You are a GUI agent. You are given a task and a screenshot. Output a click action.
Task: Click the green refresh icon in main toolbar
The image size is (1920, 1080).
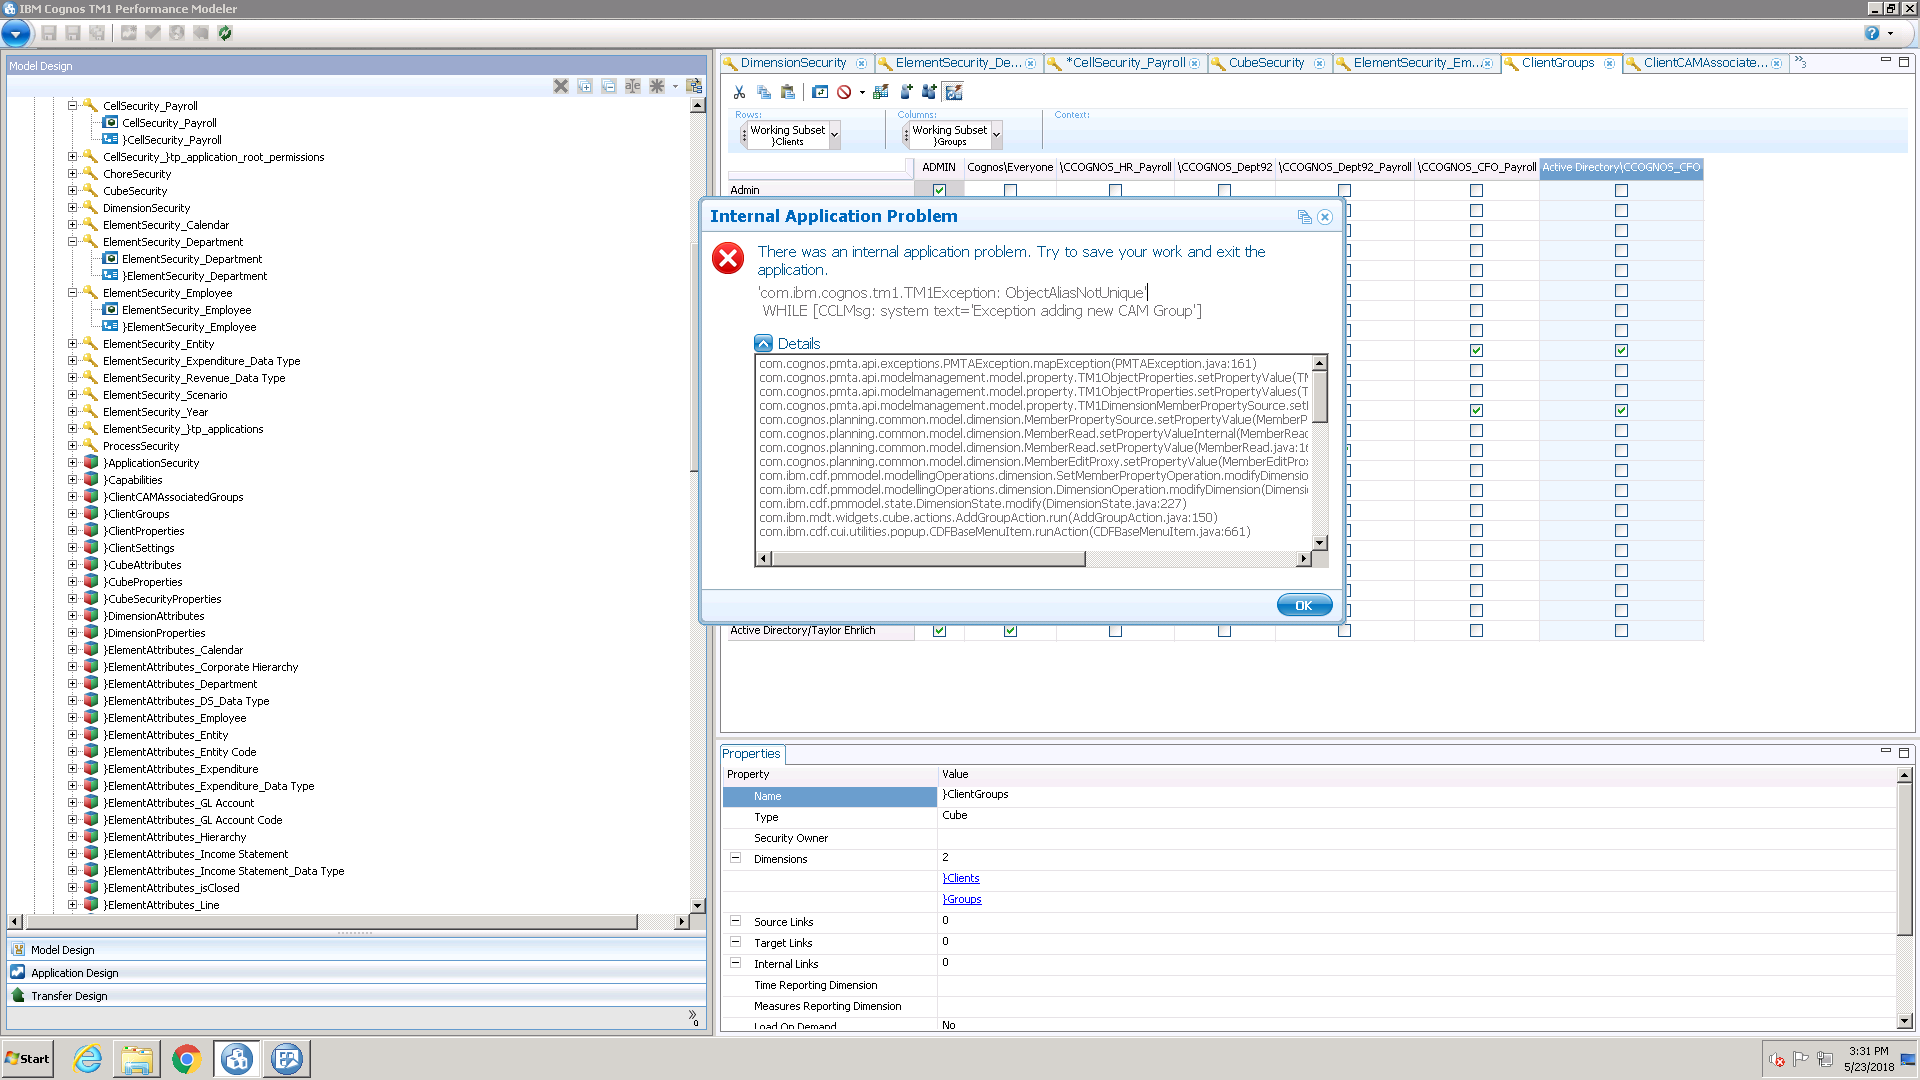(x=225, y=33)
